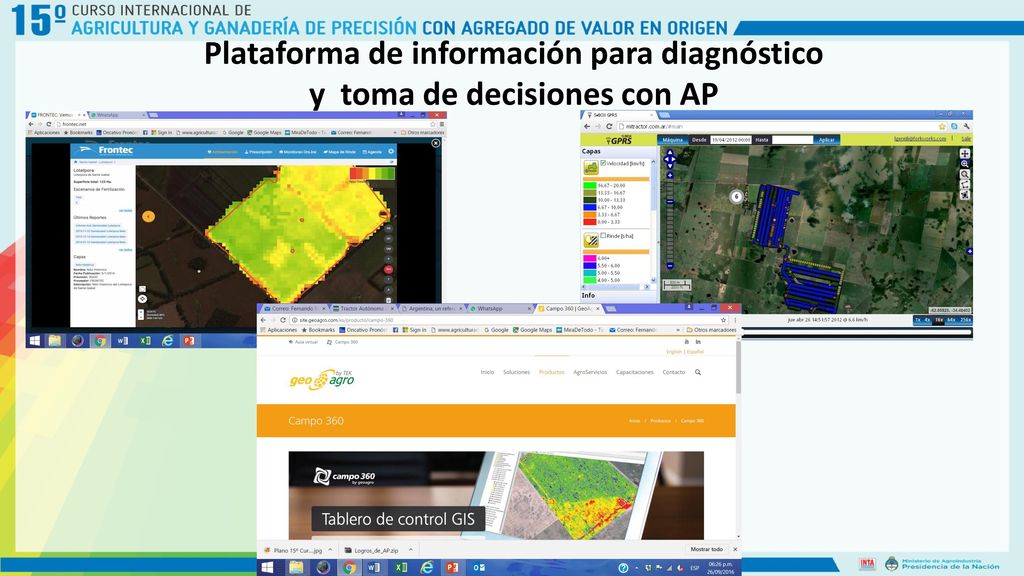
Task: Click Chrome in the Frontec window's taskbar
Action: pos(100,340)
